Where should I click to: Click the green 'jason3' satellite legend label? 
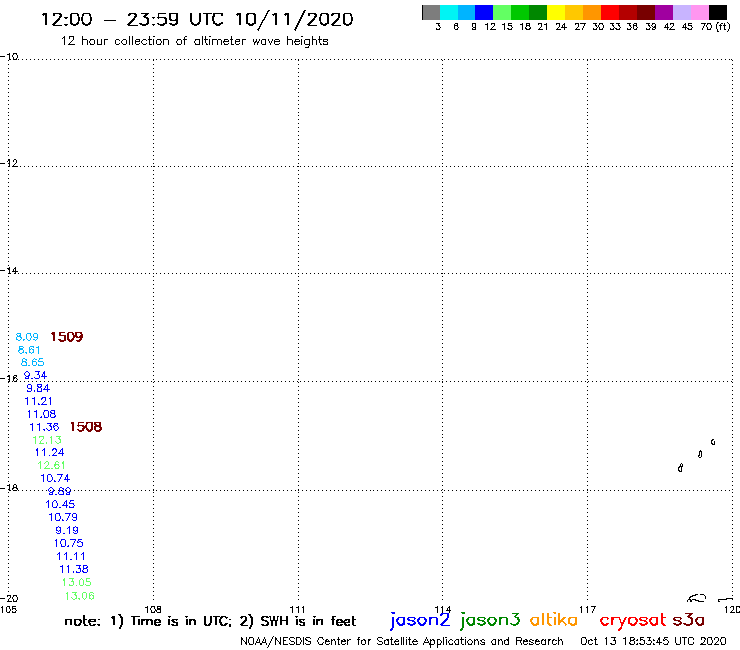[490, 620]
